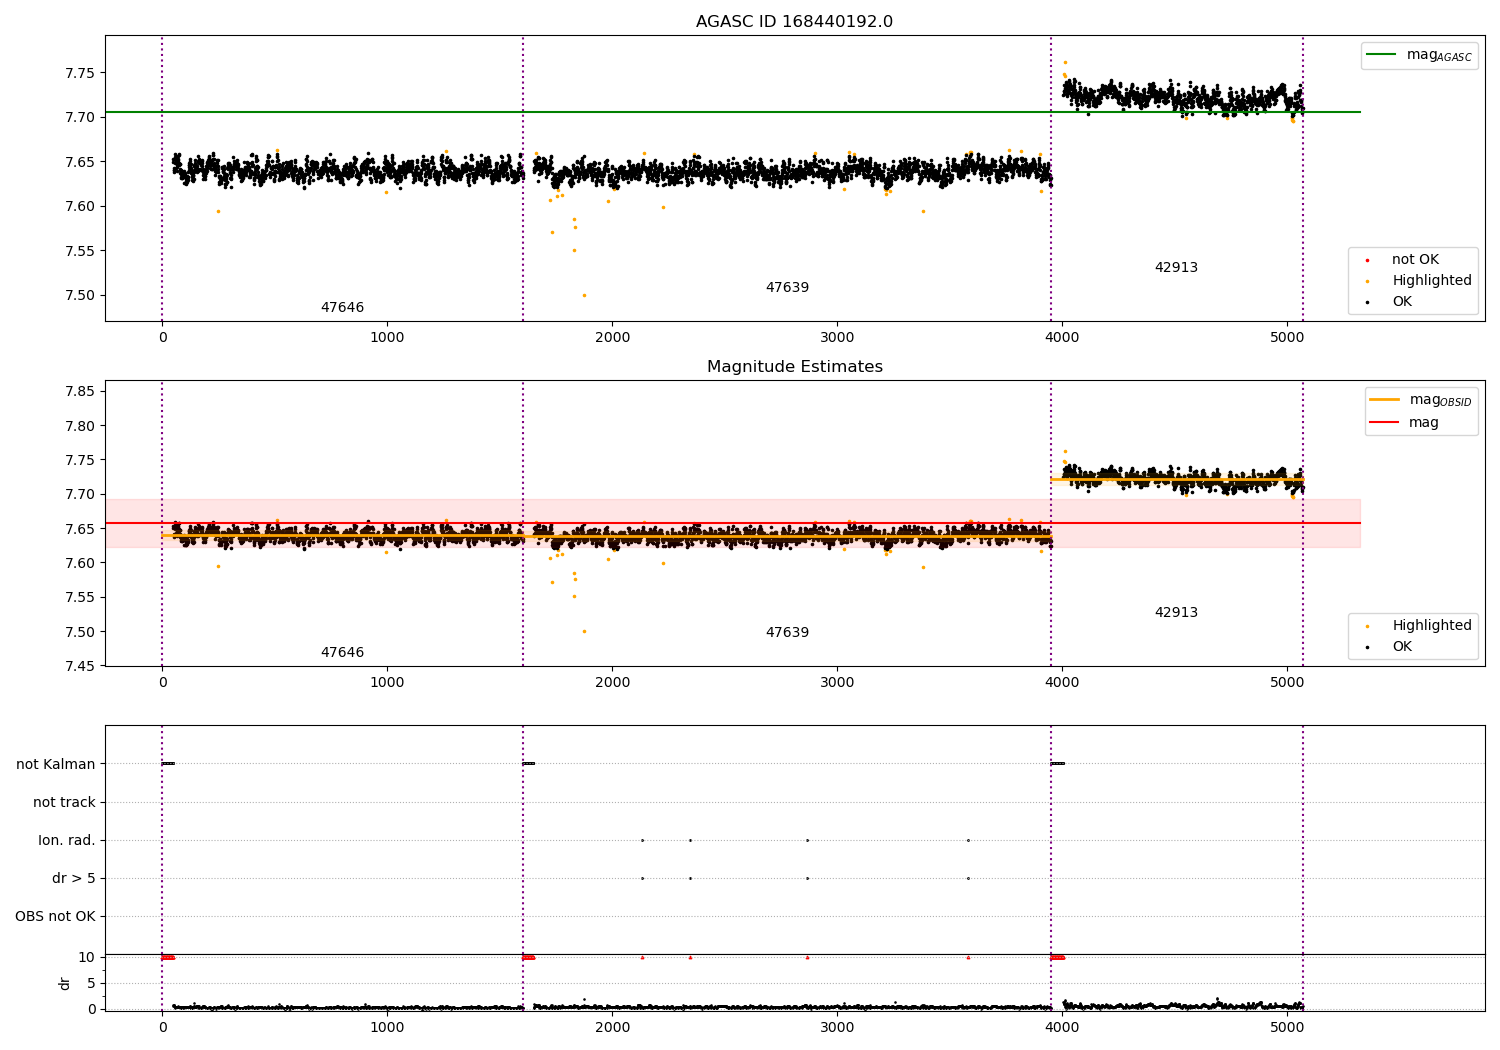Click the 7.80 y-axis tick label

[x=78, y=426]
